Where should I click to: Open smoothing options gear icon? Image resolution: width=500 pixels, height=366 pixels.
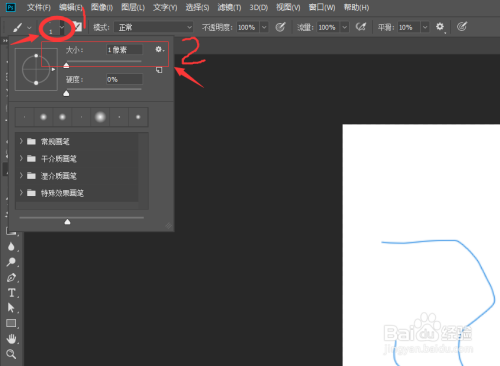[440, 27]
